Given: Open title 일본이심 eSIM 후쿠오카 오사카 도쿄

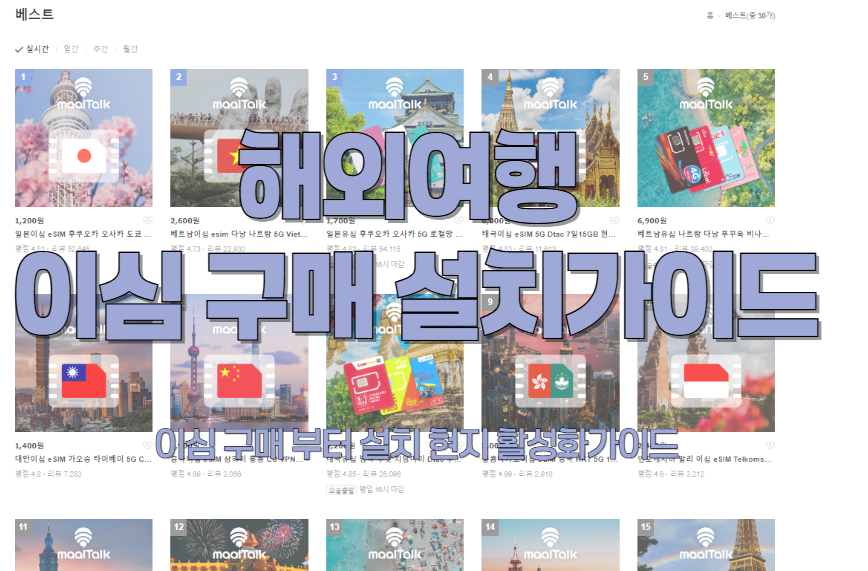Looking at the screenshot, I should 83,234.
